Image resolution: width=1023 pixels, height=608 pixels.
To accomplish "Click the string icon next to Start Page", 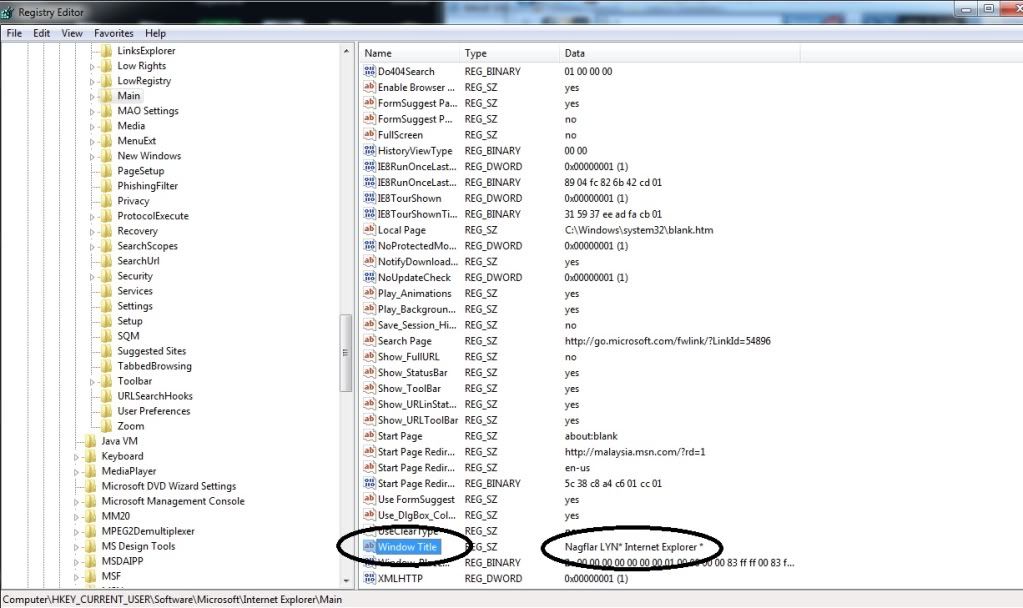I will (x=369, y=436).
